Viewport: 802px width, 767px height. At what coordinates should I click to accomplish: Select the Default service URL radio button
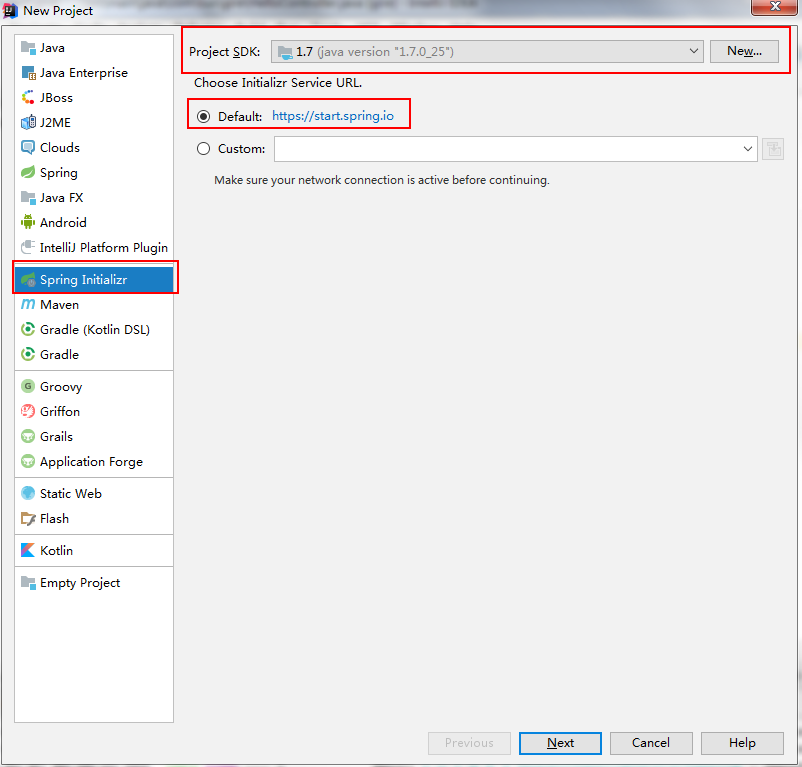[x=204, y=117]
